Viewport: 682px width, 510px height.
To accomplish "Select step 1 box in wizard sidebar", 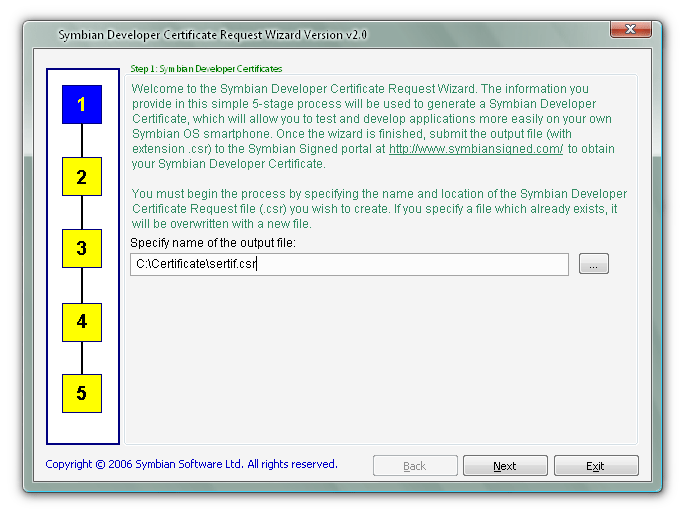I will click(82, 104).
